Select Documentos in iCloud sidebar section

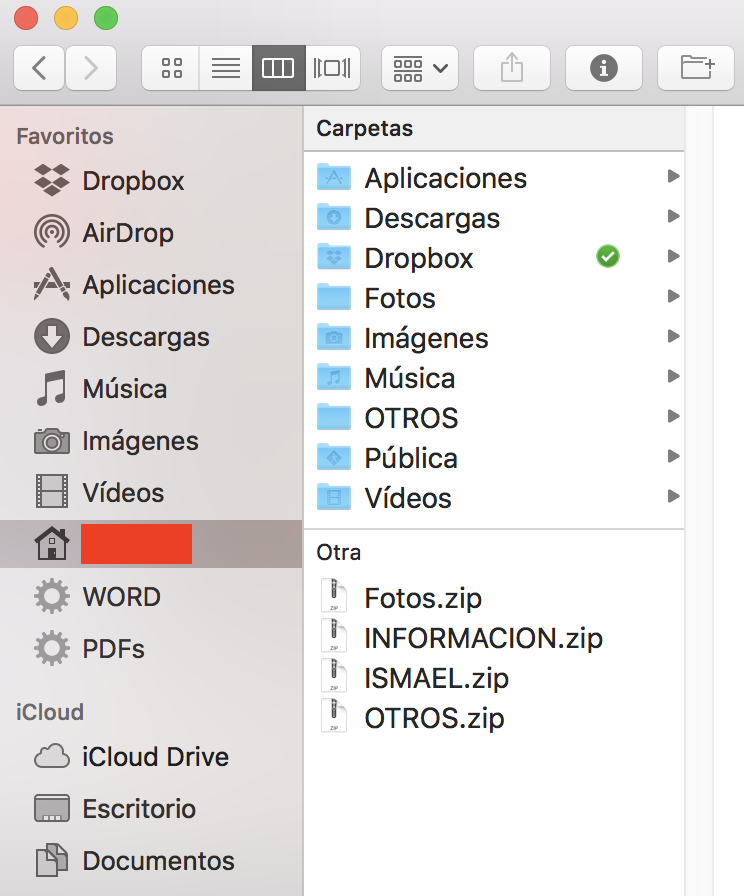point(158,861)
